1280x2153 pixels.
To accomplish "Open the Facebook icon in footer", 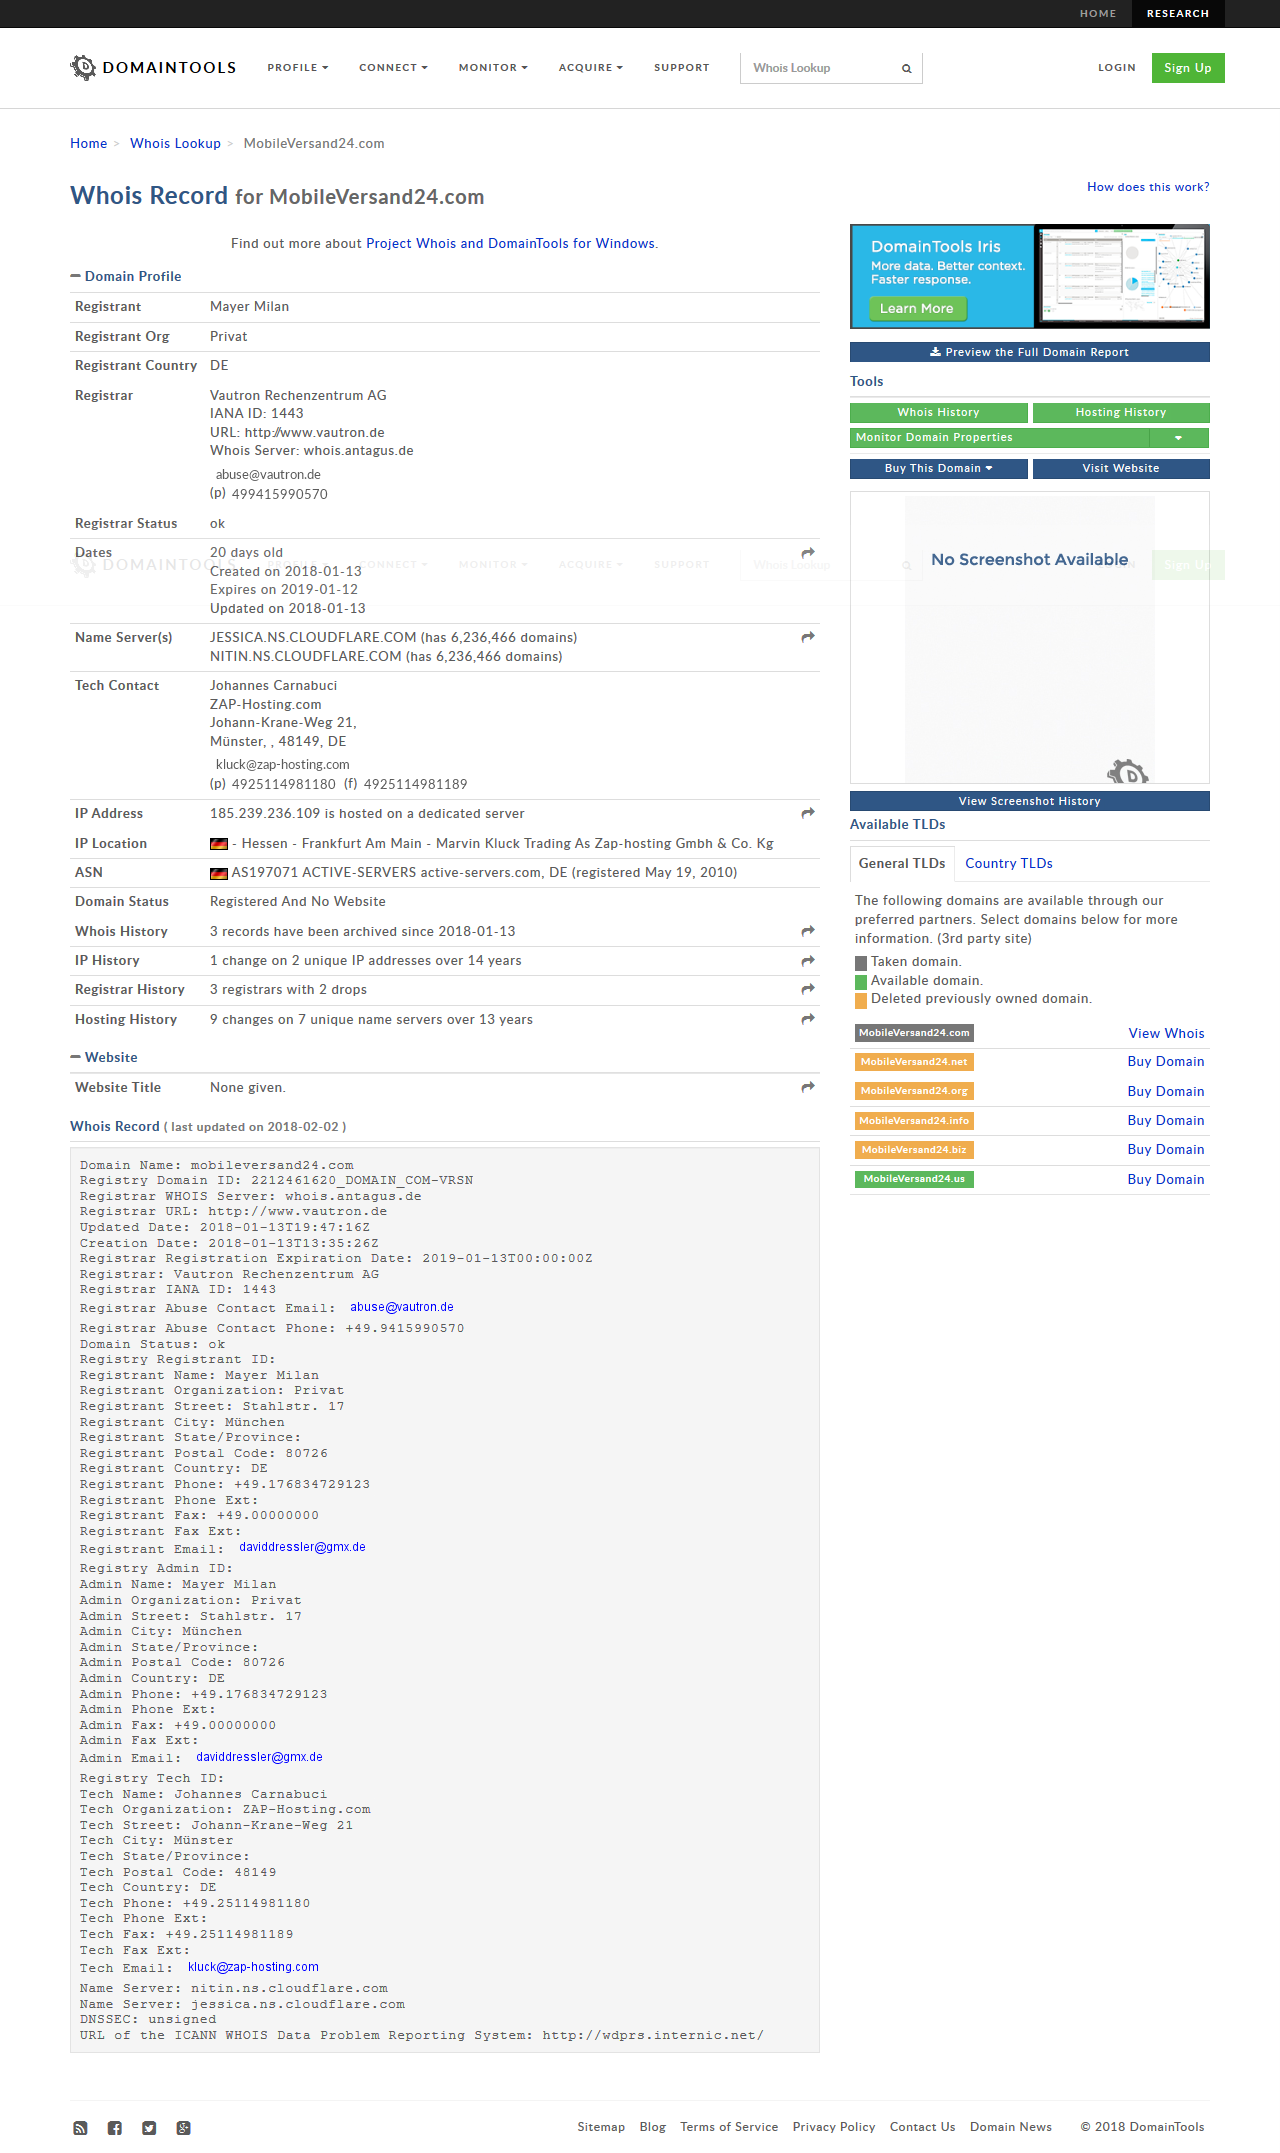I will (x=115, y=2128).
